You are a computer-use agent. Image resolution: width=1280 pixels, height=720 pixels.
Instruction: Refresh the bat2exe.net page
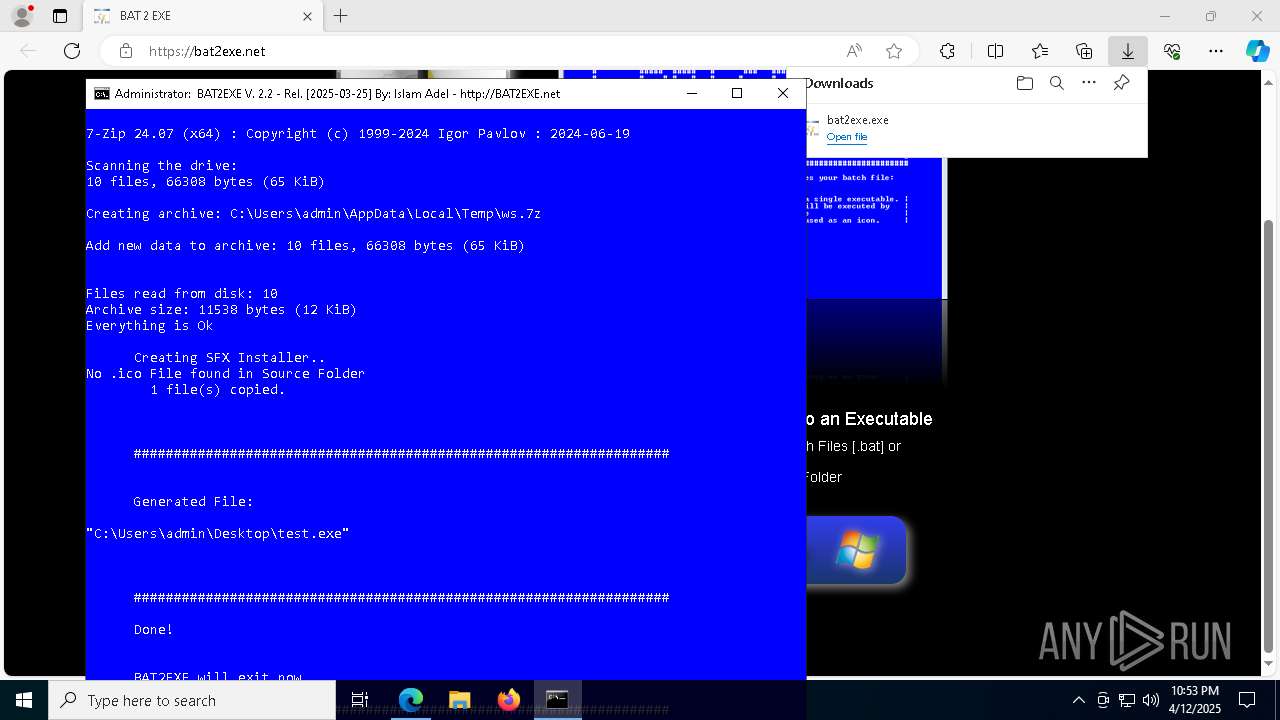72,51
